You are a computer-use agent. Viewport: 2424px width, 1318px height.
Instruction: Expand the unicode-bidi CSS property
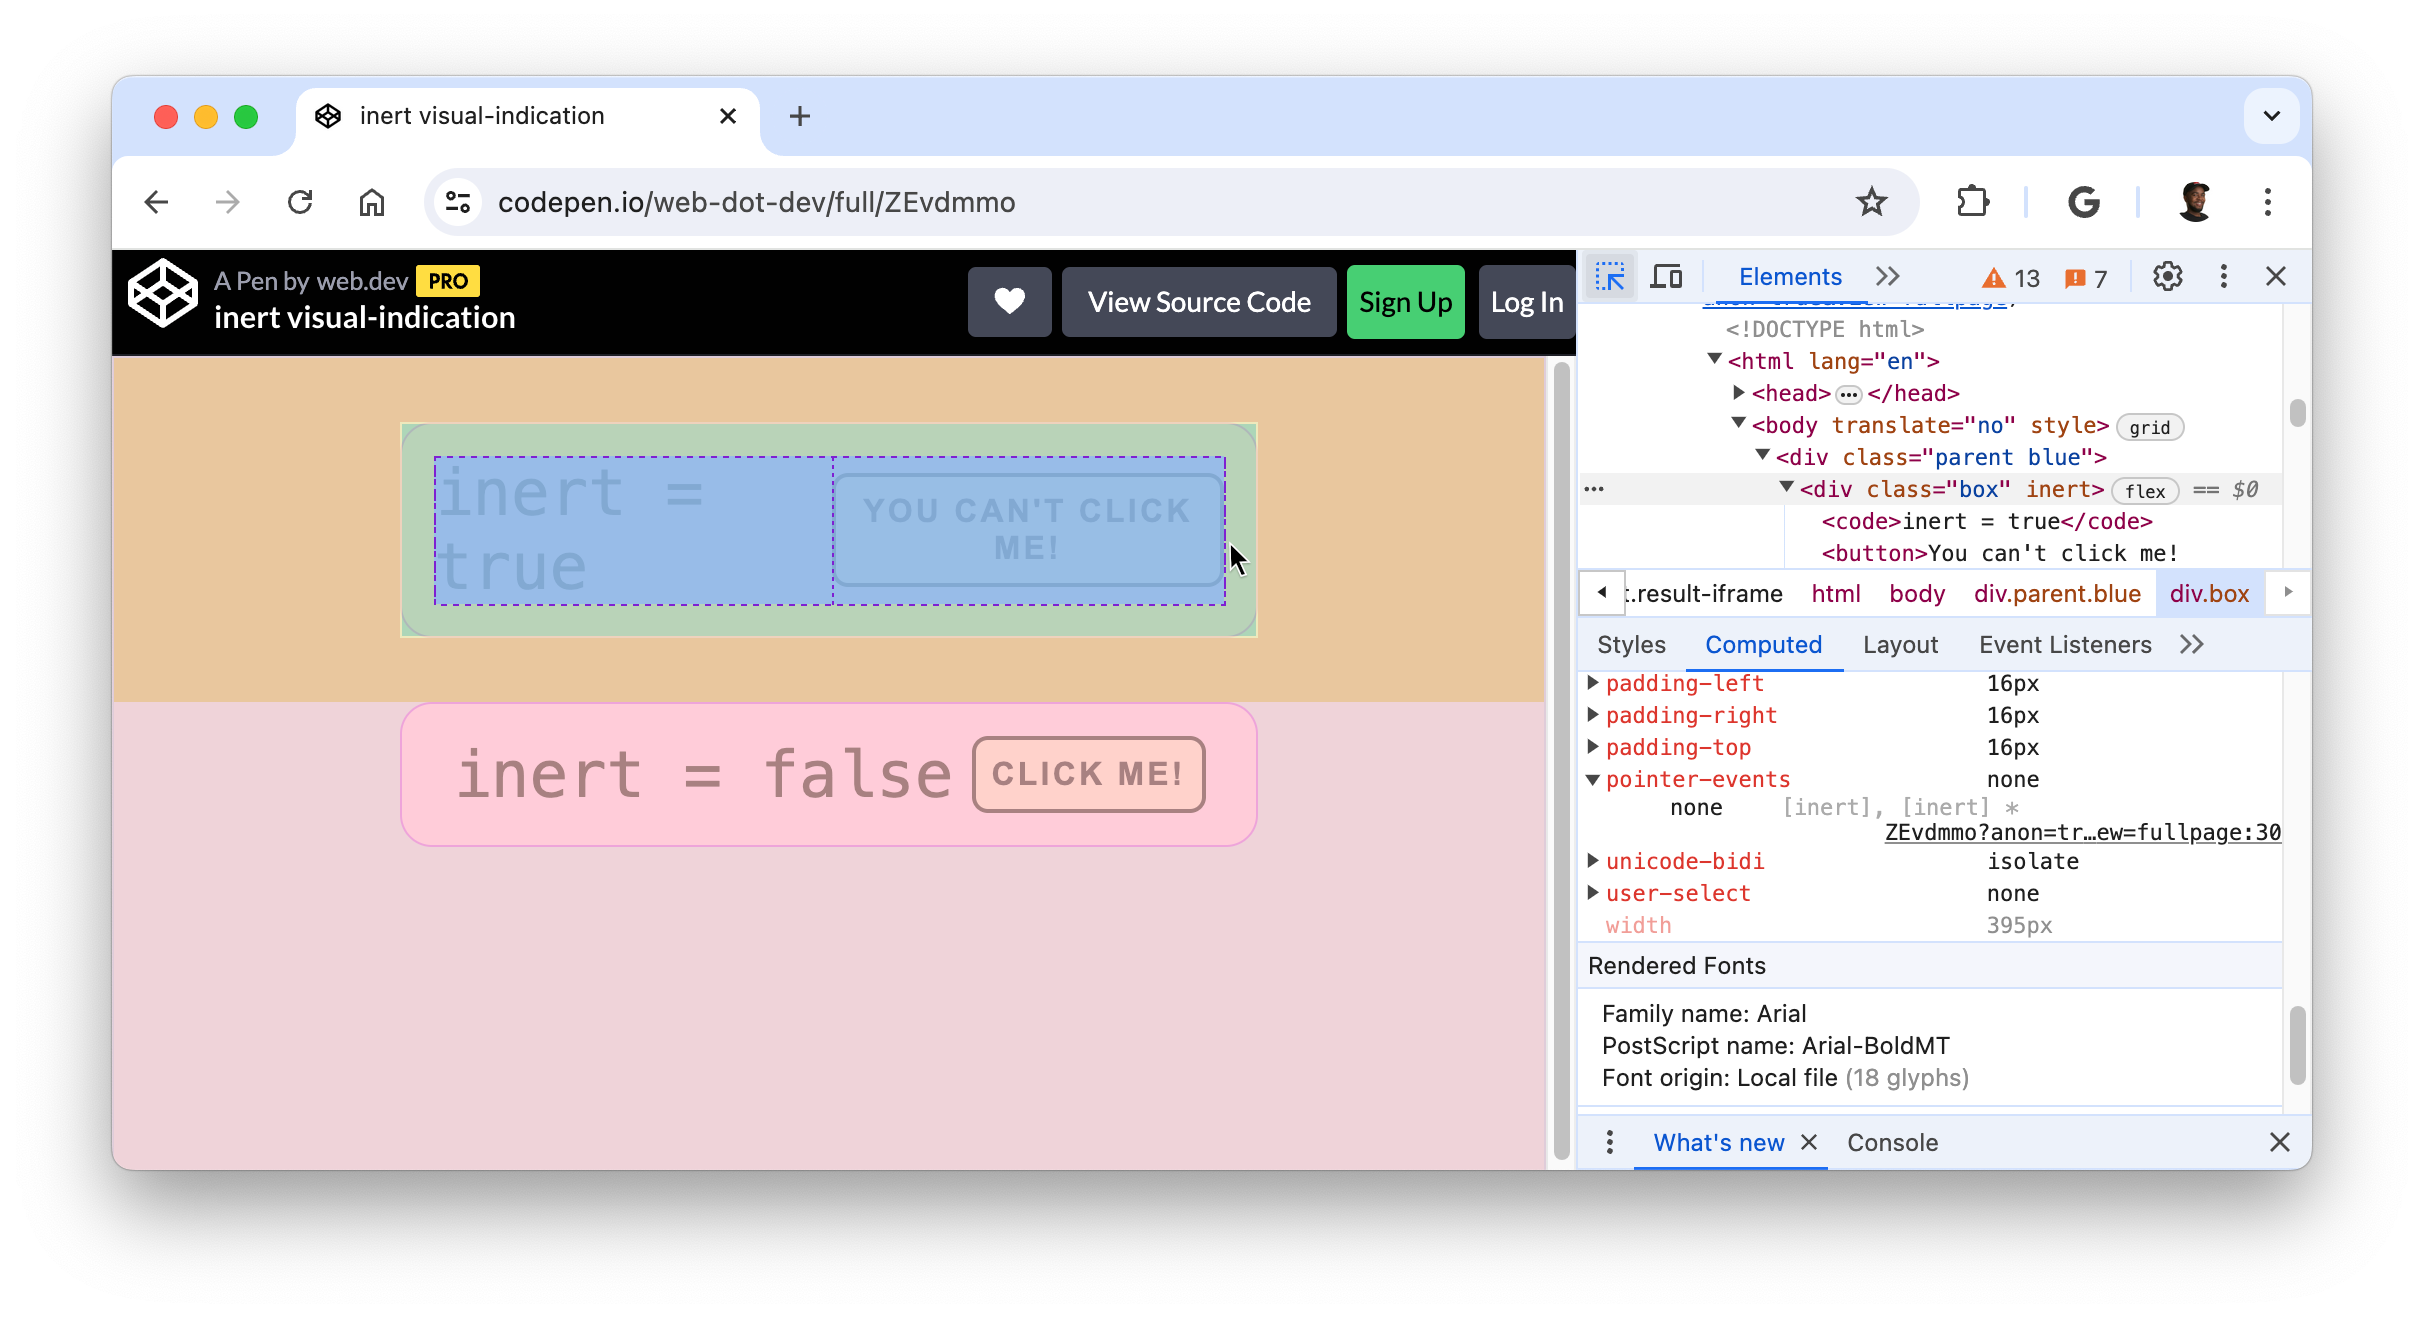tap(1592, 860)
